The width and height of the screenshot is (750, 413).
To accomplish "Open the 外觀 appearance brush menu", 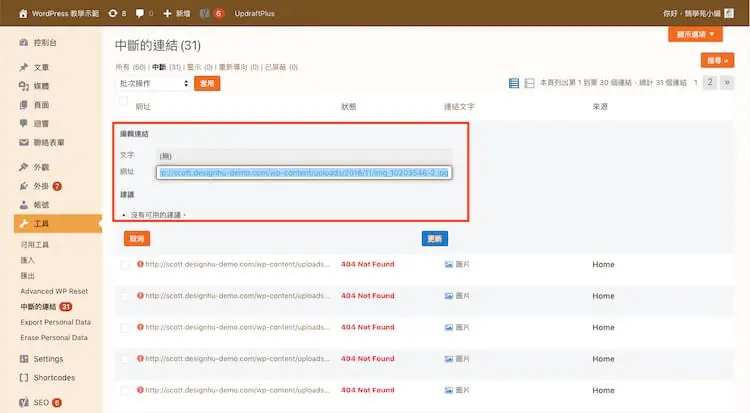I will 34,167.
